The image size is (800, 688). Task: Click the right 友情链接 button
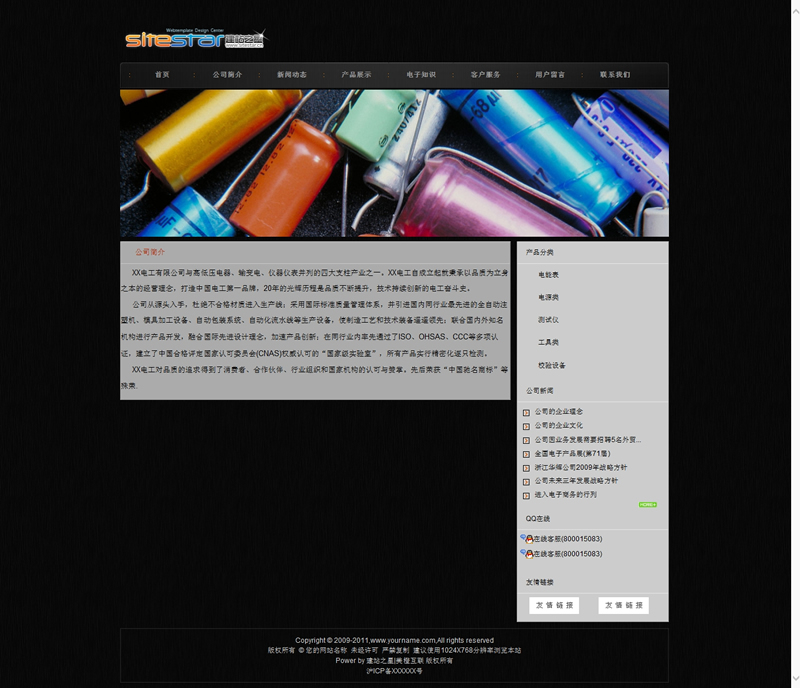point(623,606)
